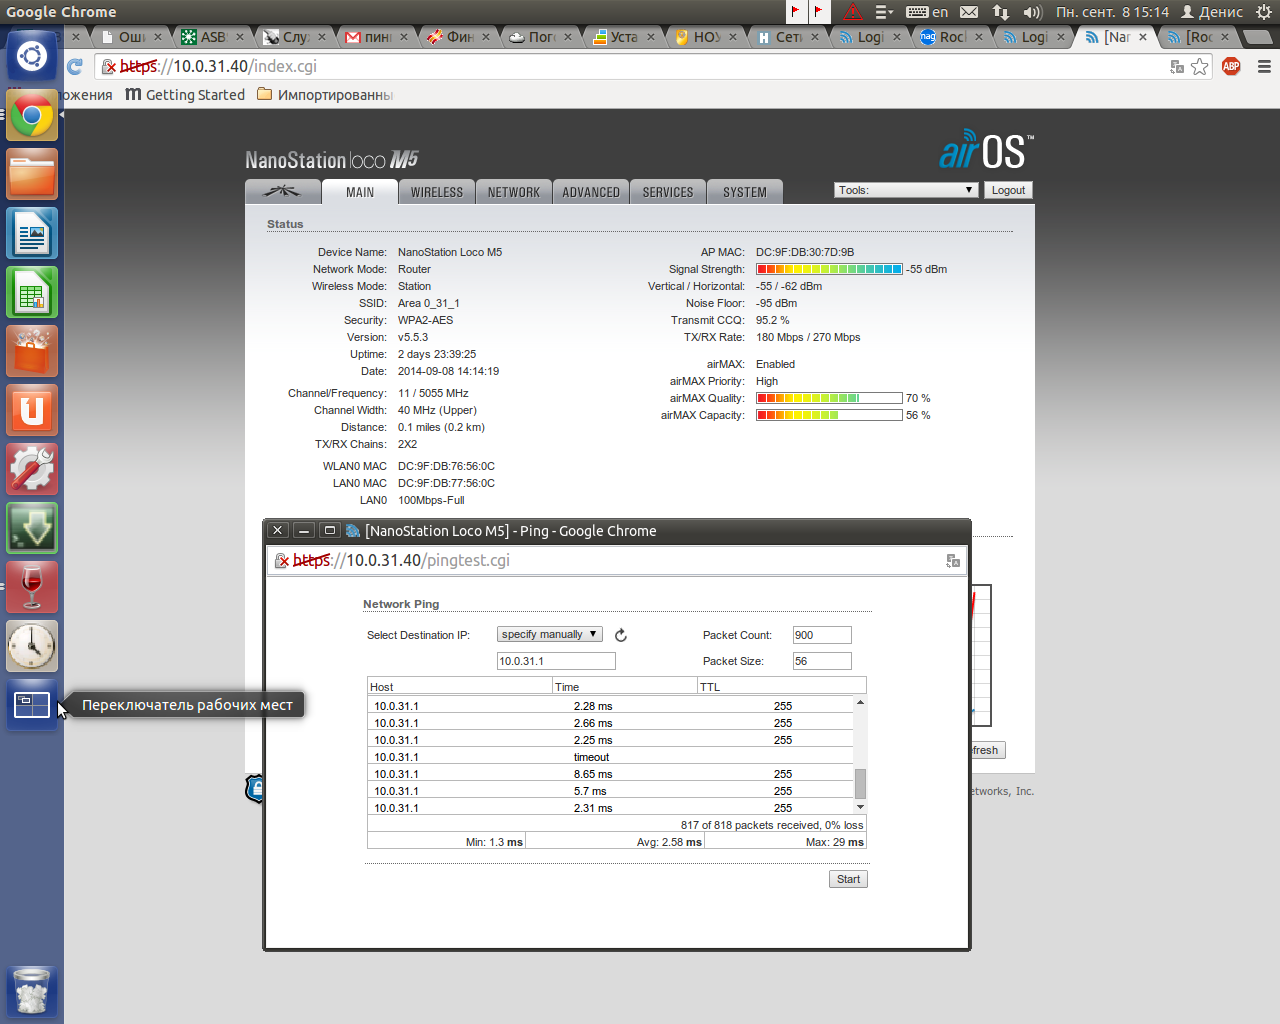Click the airMAX Quality bar
This screenshot has width=1280, height=1024.
click(830, 398)
